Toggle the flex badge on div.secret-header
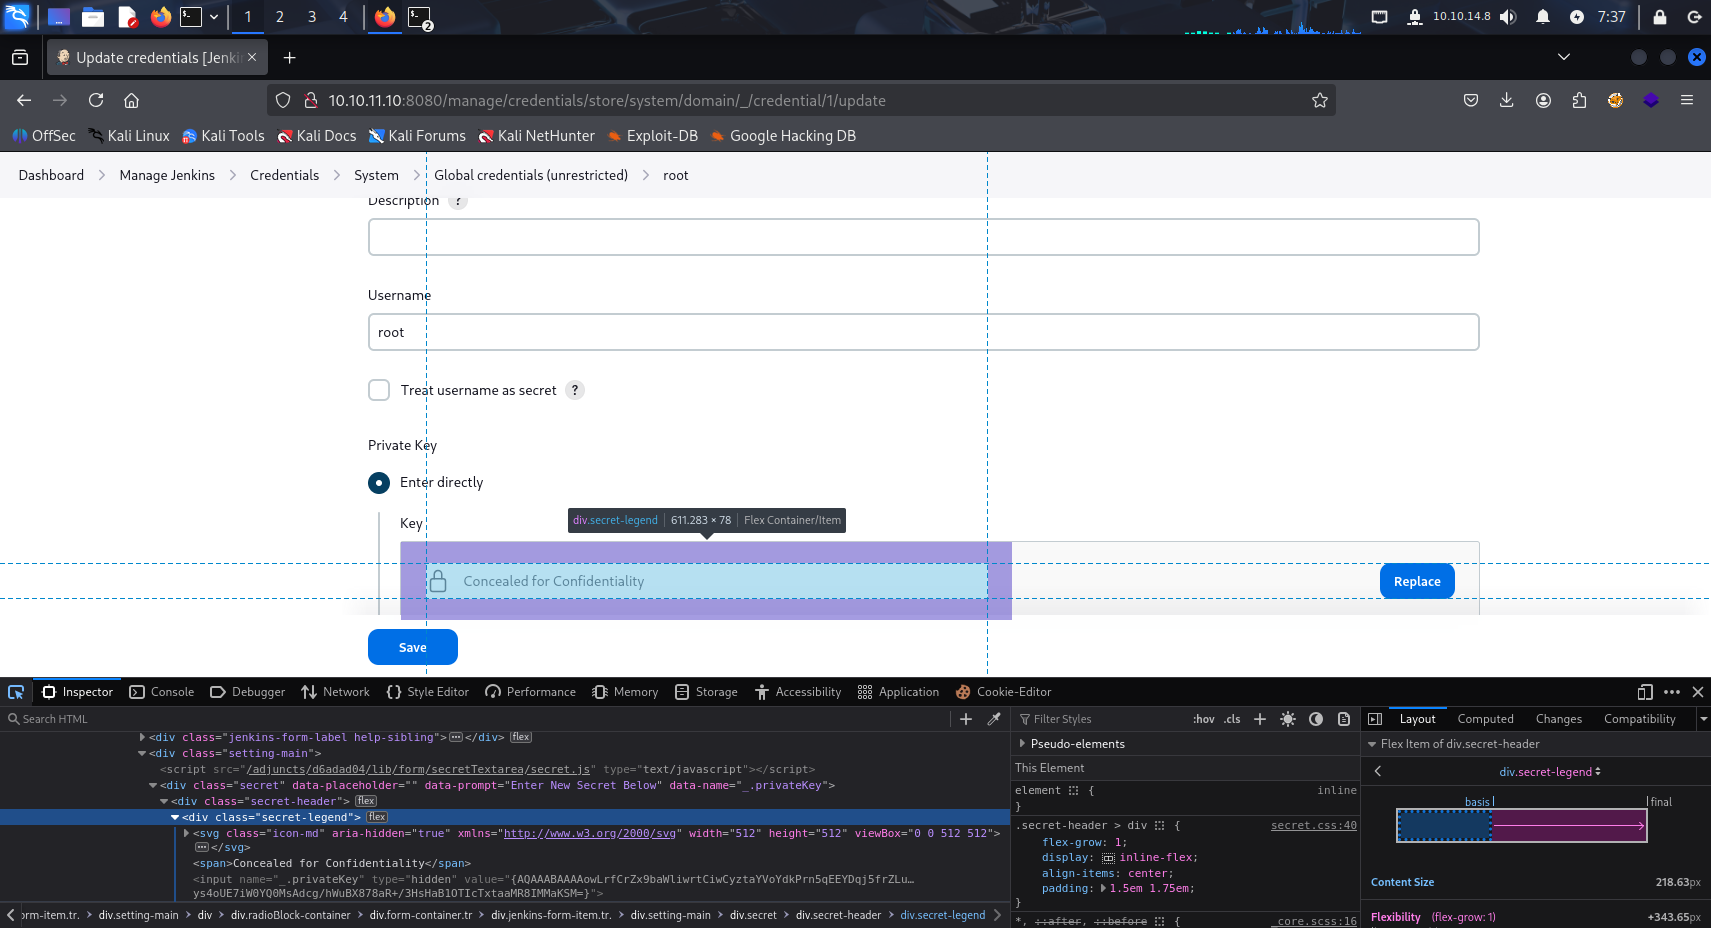 pos(366,801)
